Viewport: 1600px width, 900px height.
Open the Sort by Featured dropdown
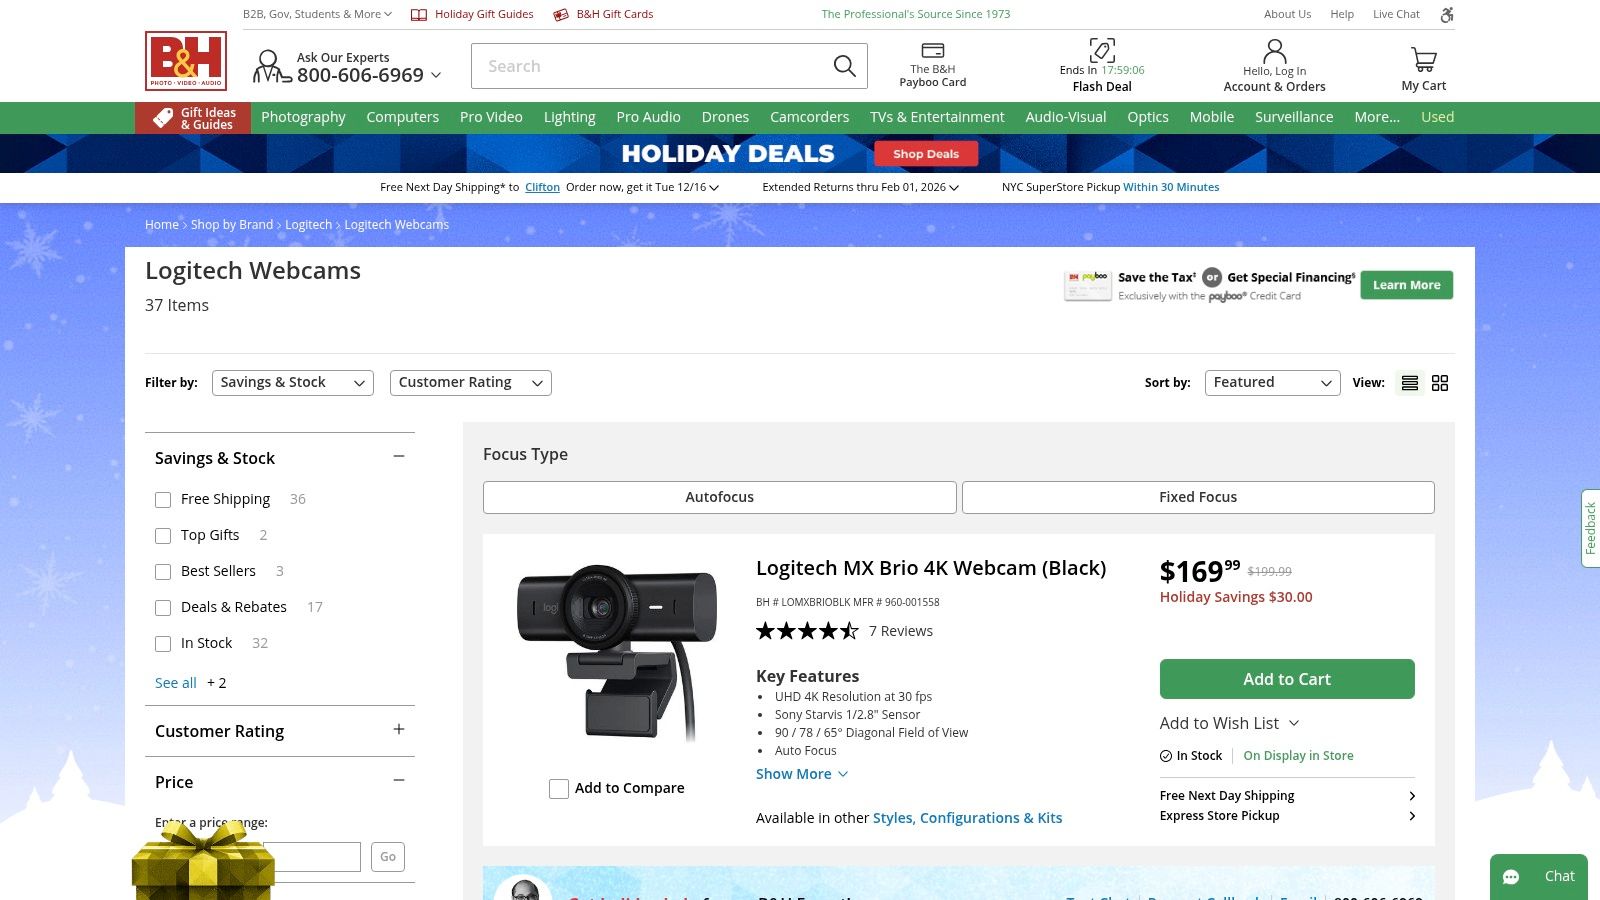tap(1272, 382)
